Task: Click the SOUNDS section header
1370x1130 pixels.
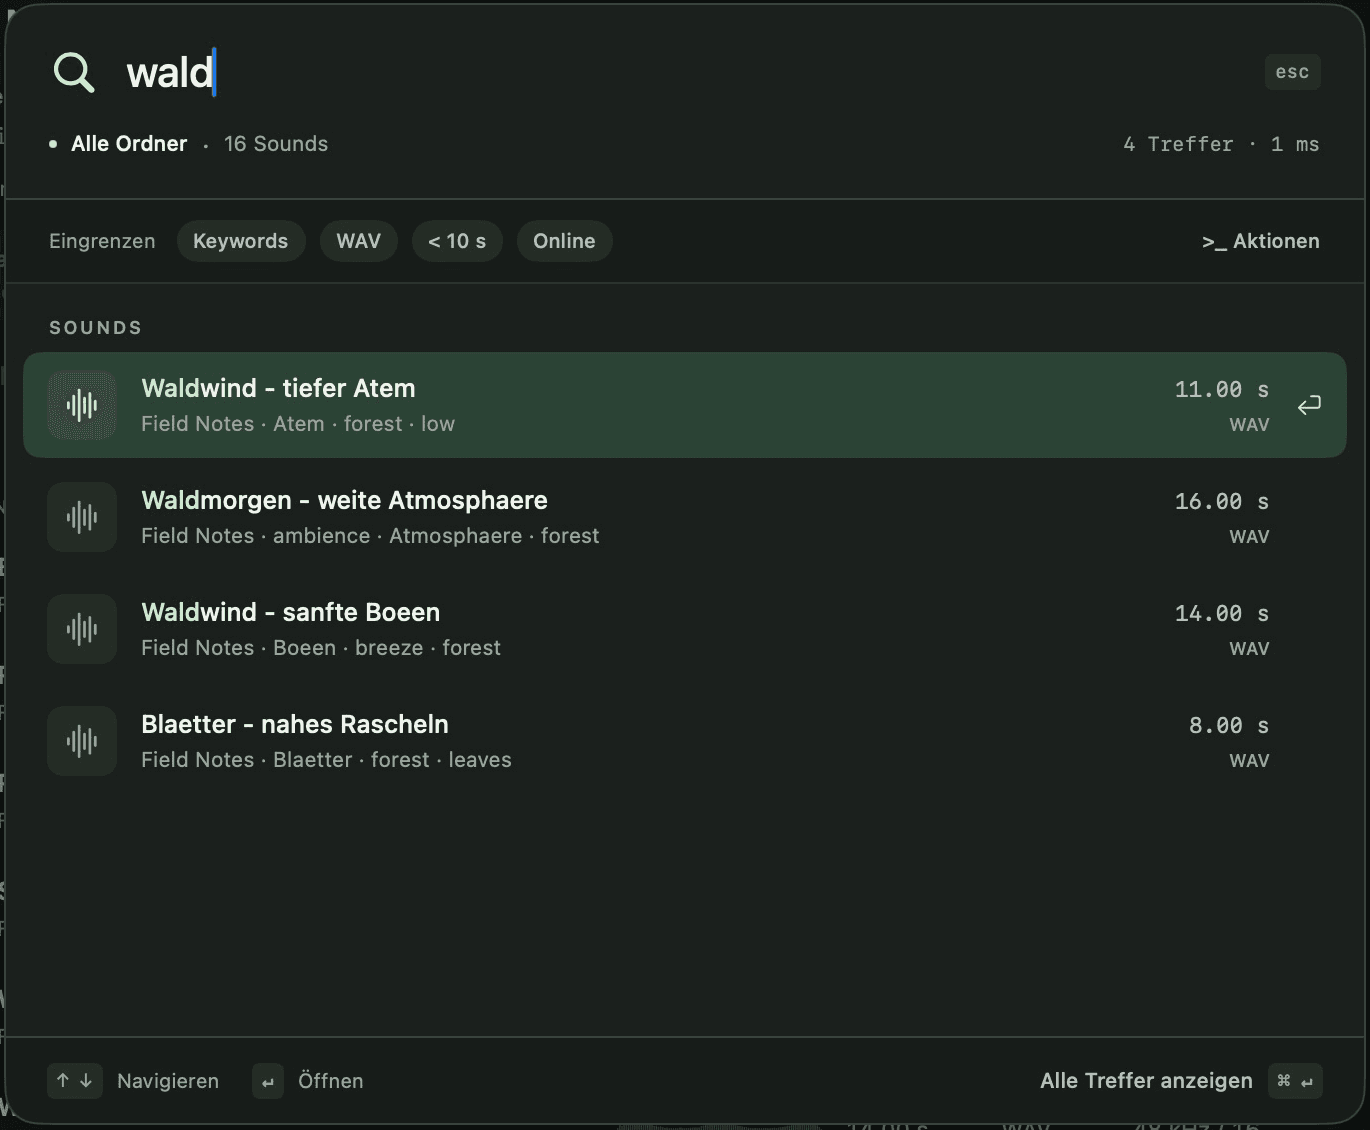Action: [x=96, y=328]
